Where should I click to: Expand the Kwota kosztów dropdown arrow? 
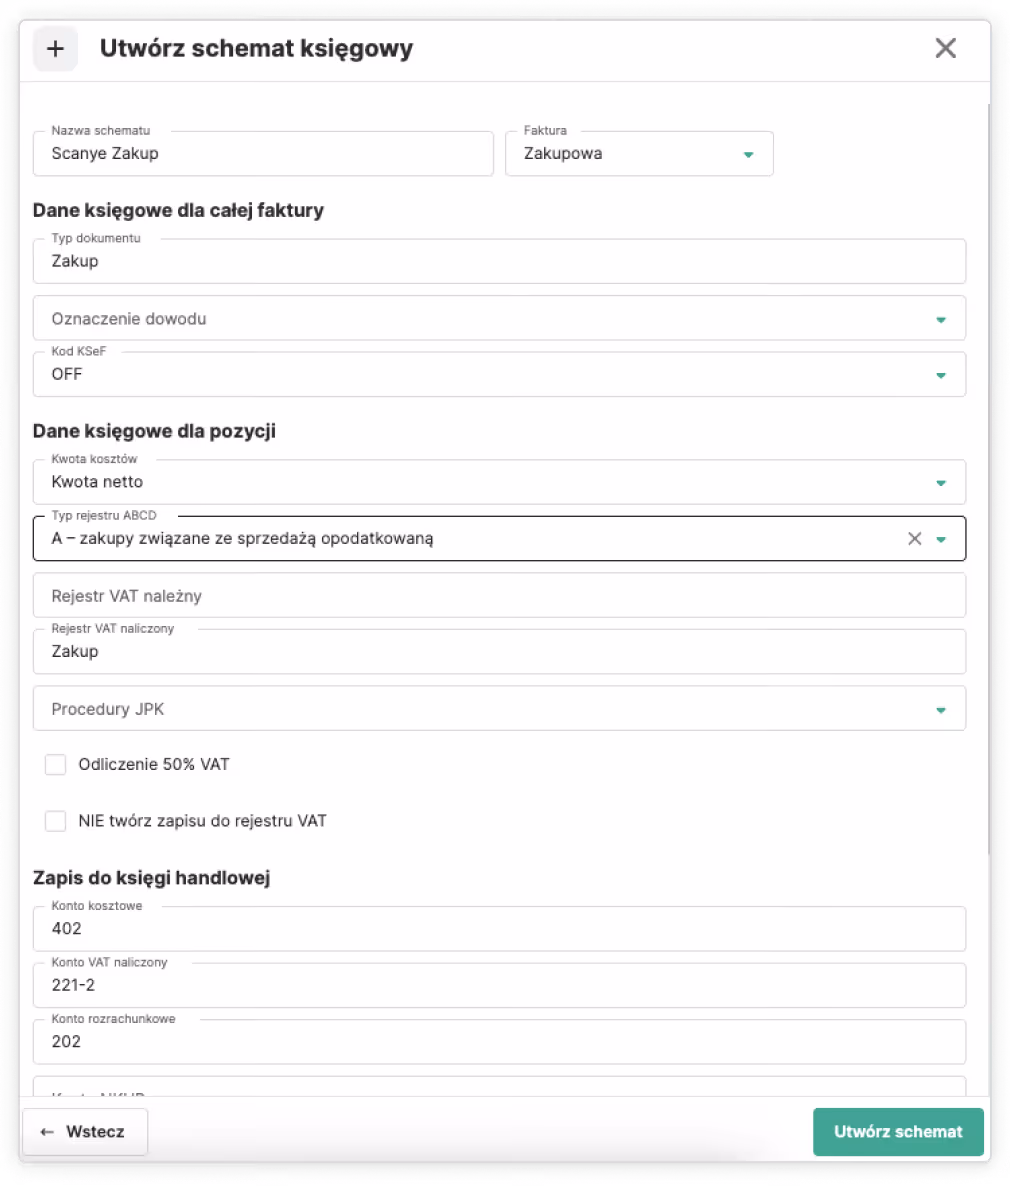pyautogui.click(x=940, y=483)
